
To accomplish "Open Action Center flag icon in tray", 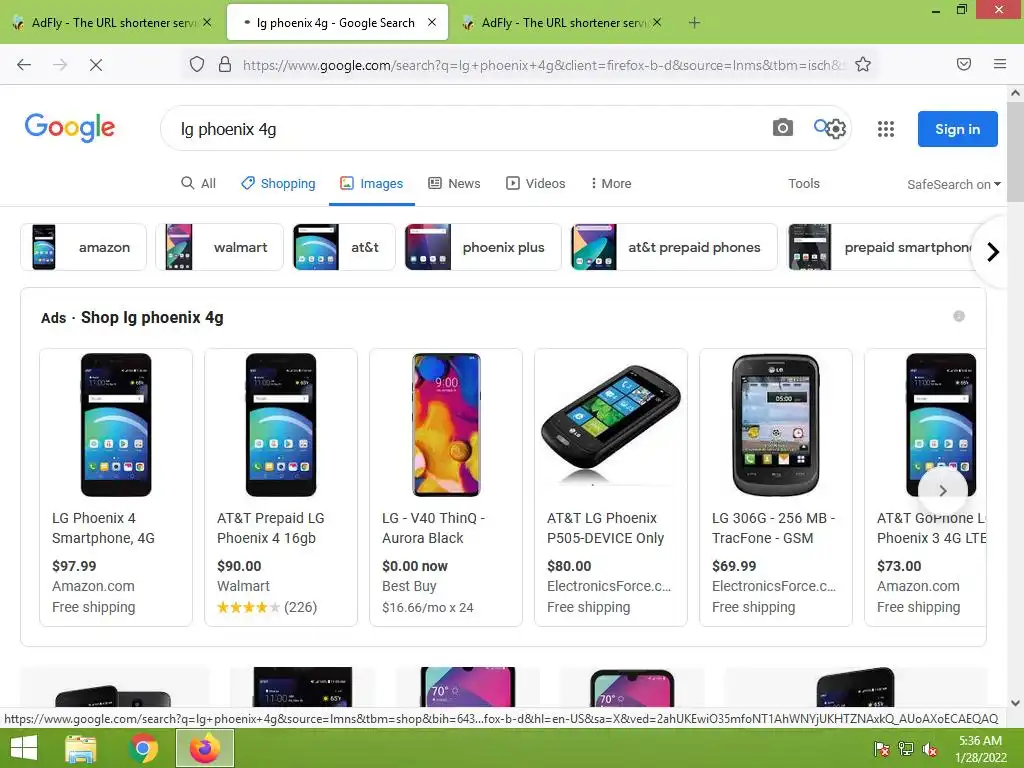I will coord(882,749).
